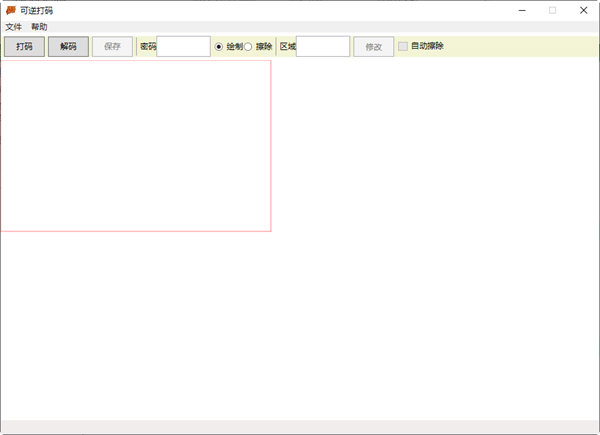
Task: Focus the 区域 input field
Action: [323, 47]
